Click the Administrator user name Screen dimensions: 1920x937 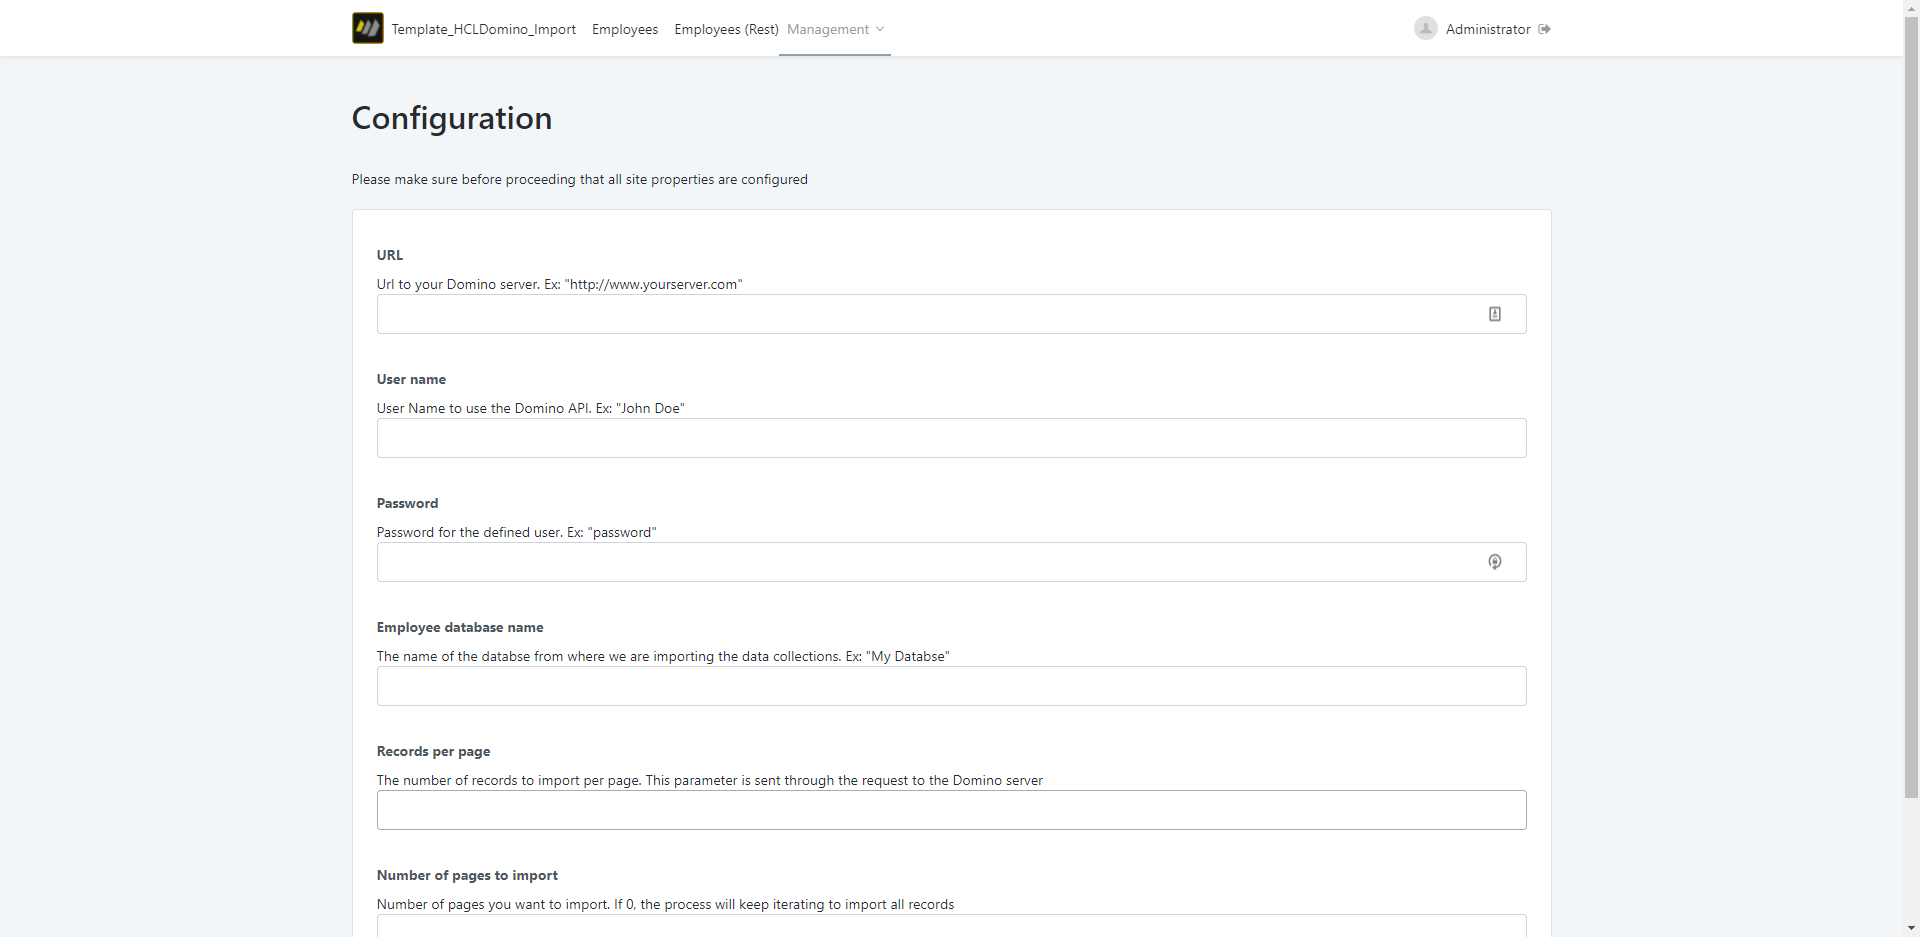point(1488,29)
